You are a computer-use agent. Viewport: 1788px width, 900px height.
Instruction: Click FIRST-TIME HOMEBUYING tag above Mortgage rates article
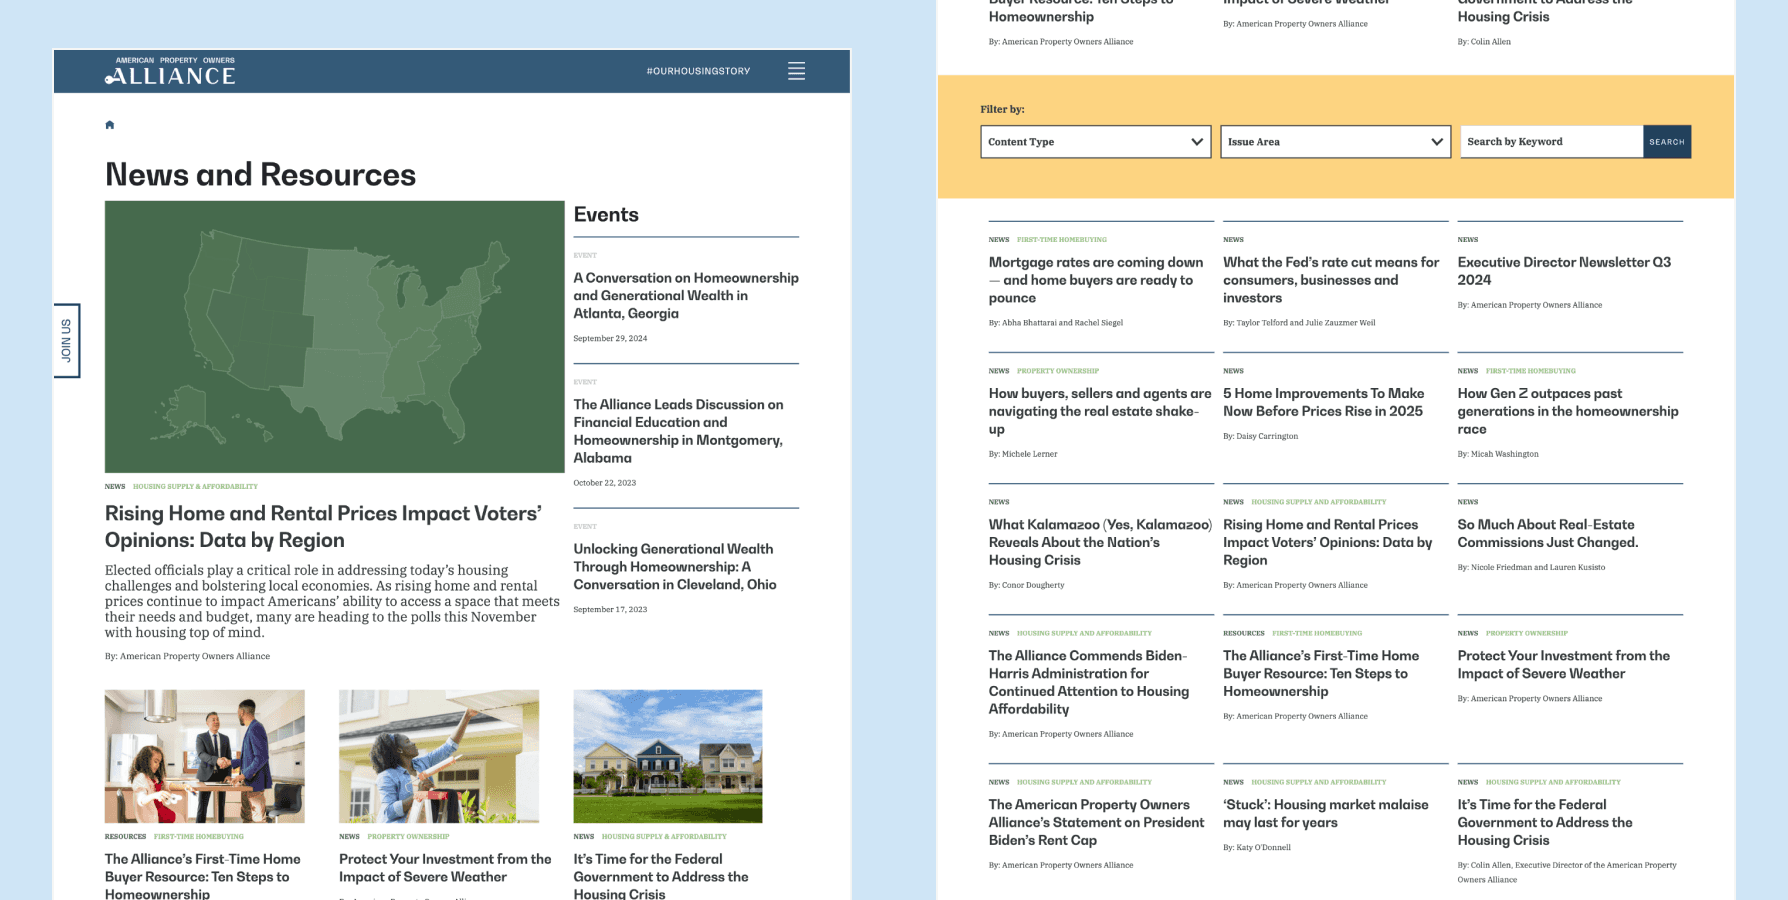(x=1062, y=240)
